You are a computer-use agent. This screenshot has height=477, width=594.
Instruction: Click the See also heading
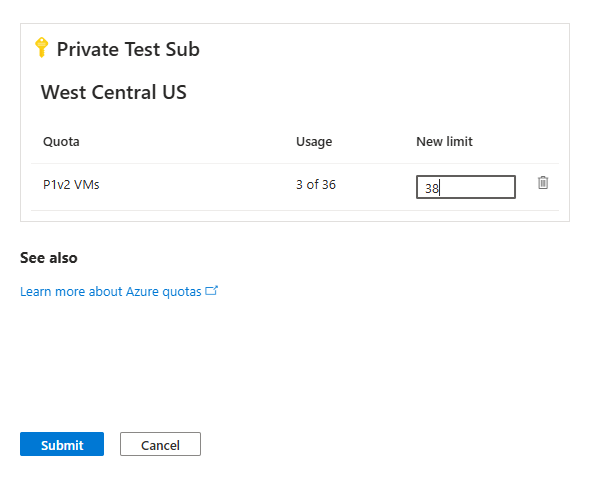(48, 258)
